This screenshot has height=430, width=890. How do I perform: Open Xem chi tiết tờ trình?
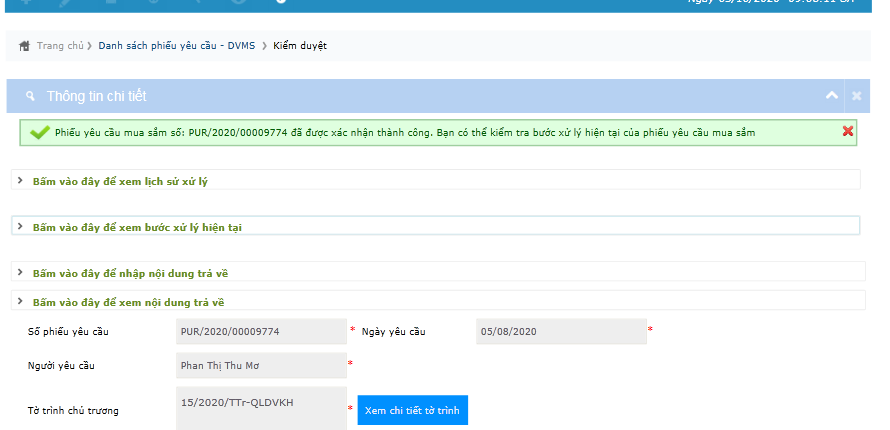413,410
